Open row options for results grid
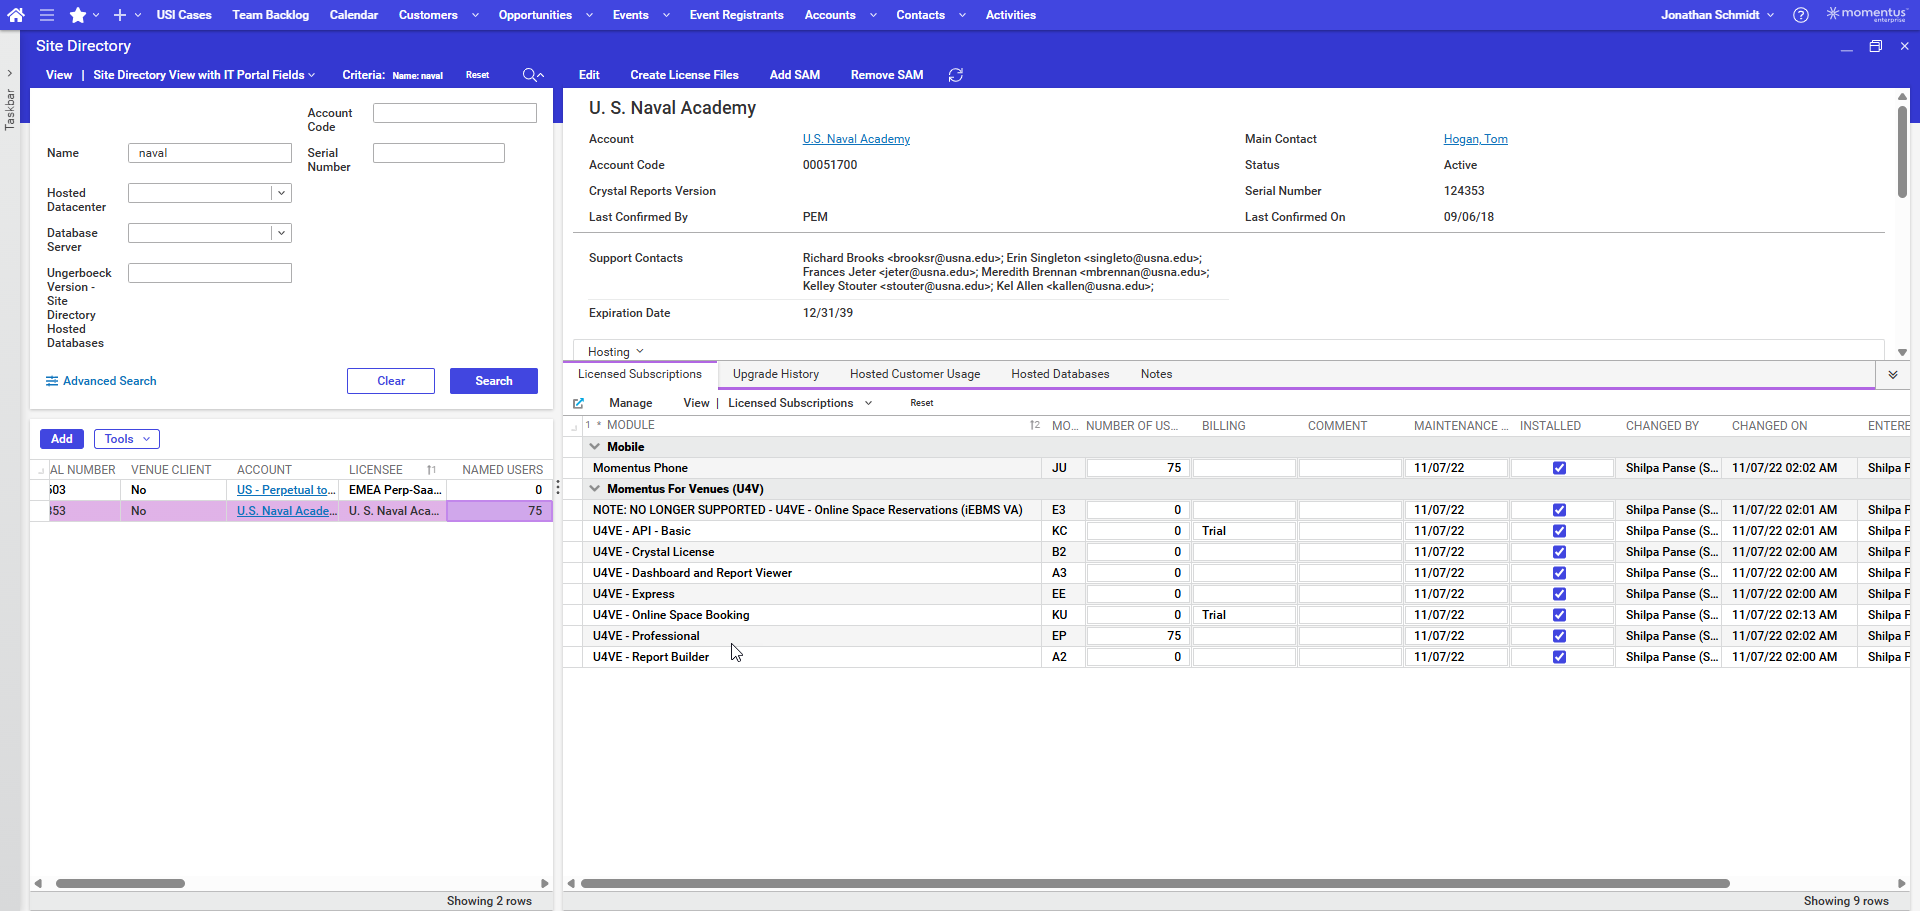 coord(558,489)
